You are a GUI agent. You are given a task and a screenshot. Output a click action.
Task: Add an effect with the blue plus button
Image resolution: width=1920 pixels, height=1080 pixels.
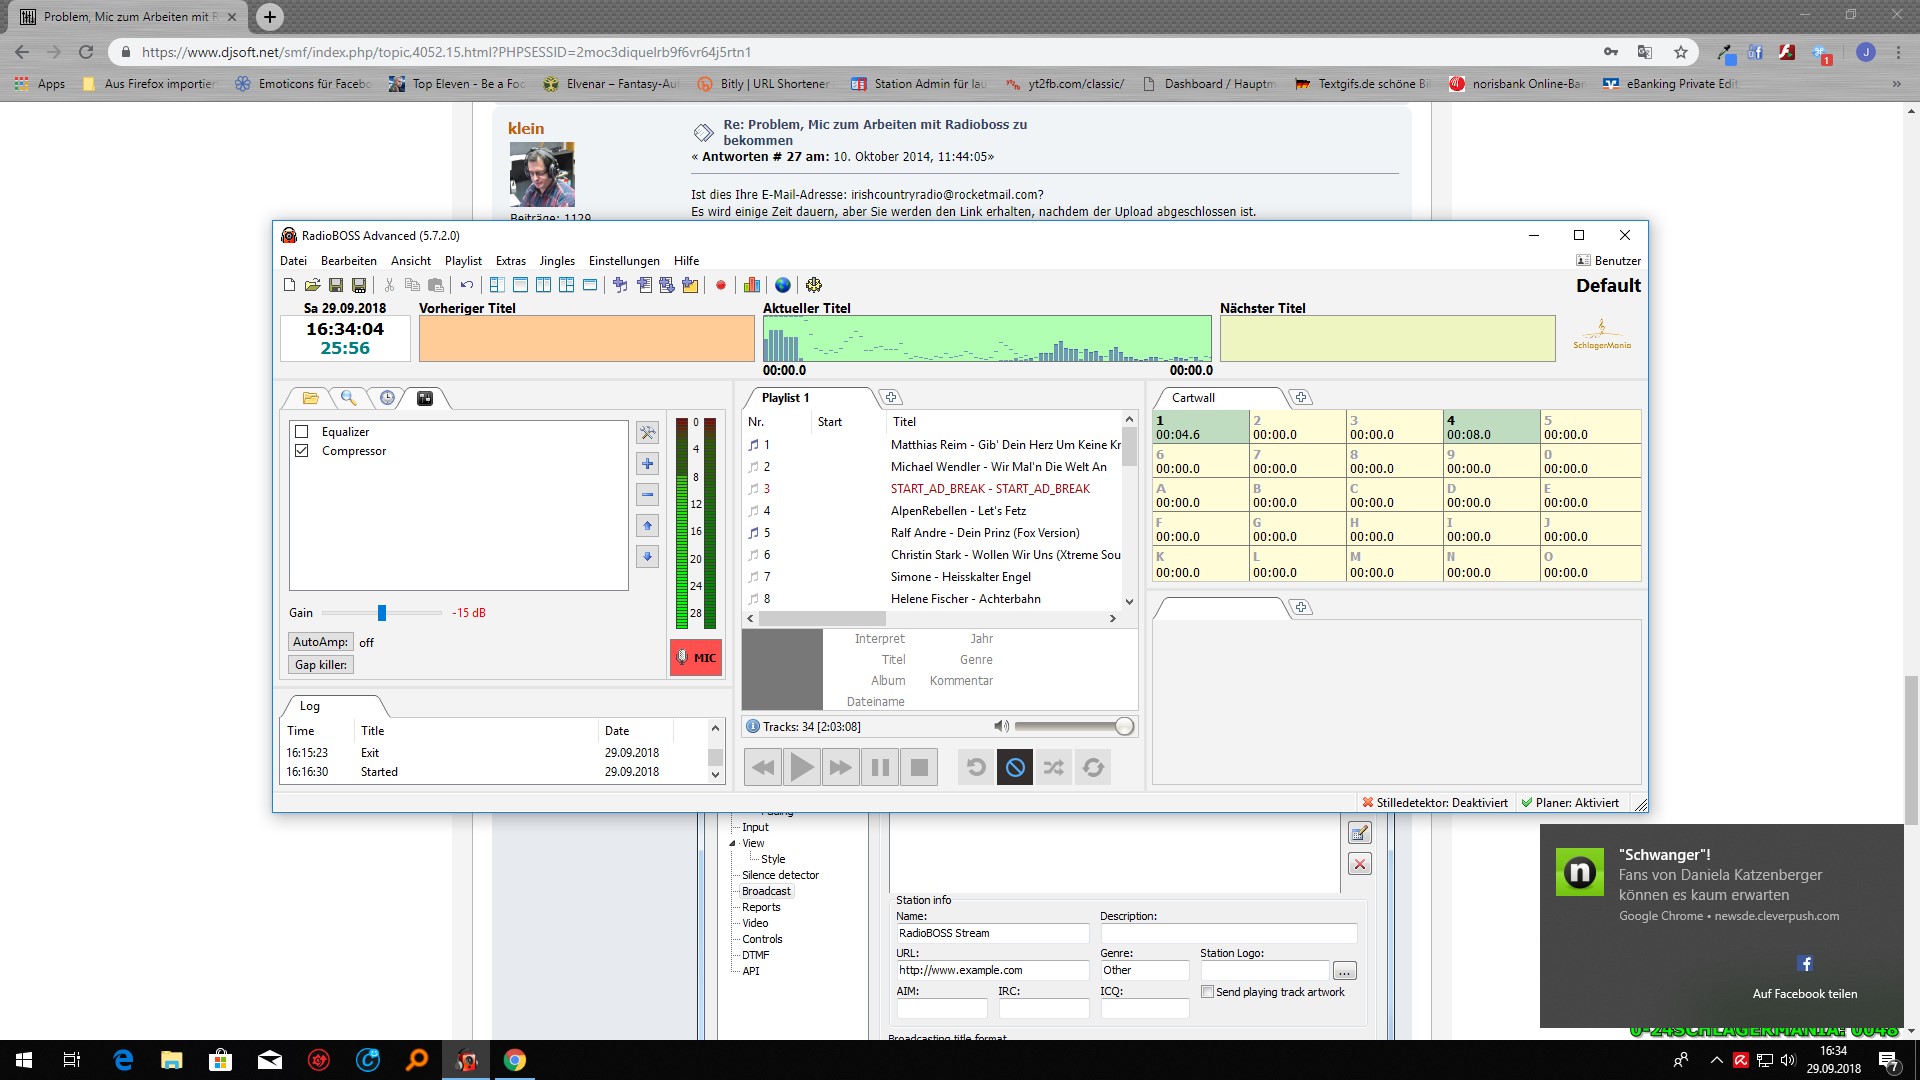[x=648, y=464]
